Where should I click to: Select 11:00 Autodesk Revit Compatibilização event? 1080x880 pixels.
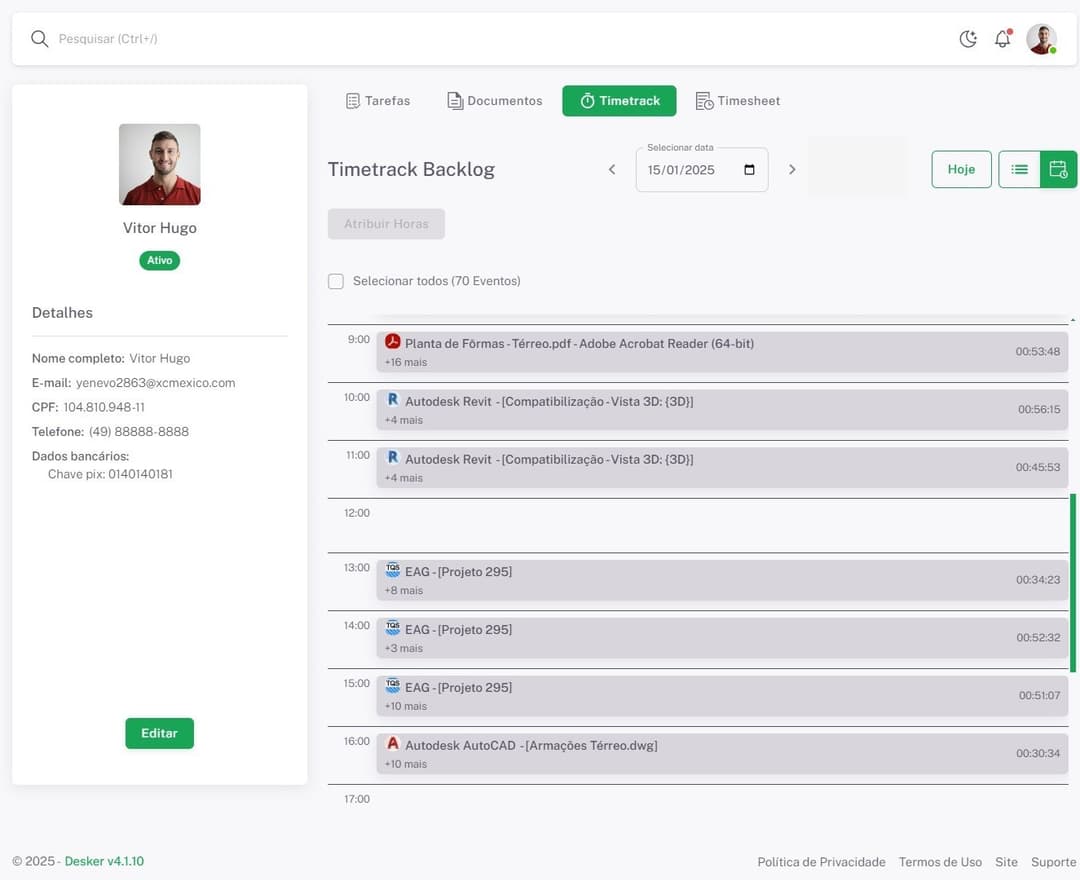click(x=722, y=468)
